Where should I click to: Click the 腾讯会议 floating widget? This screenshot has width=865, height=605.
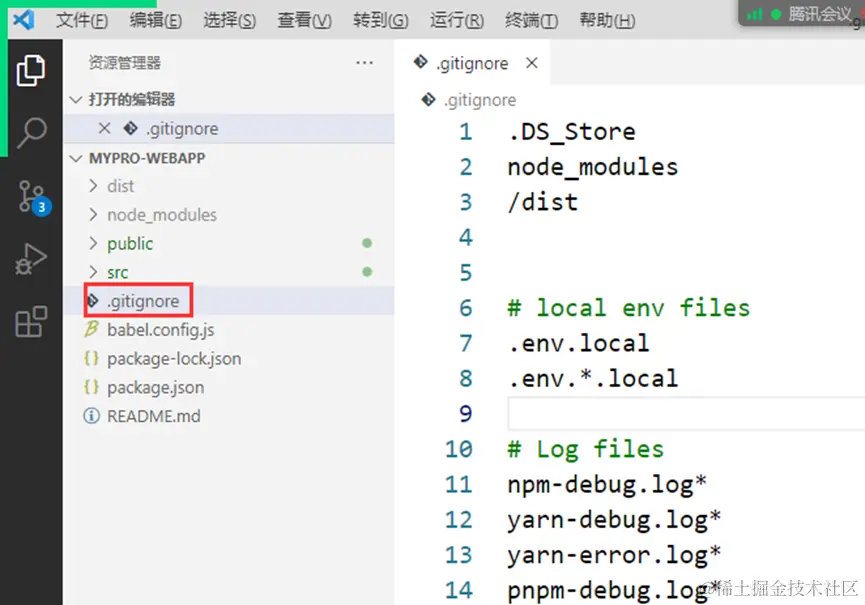801,13
